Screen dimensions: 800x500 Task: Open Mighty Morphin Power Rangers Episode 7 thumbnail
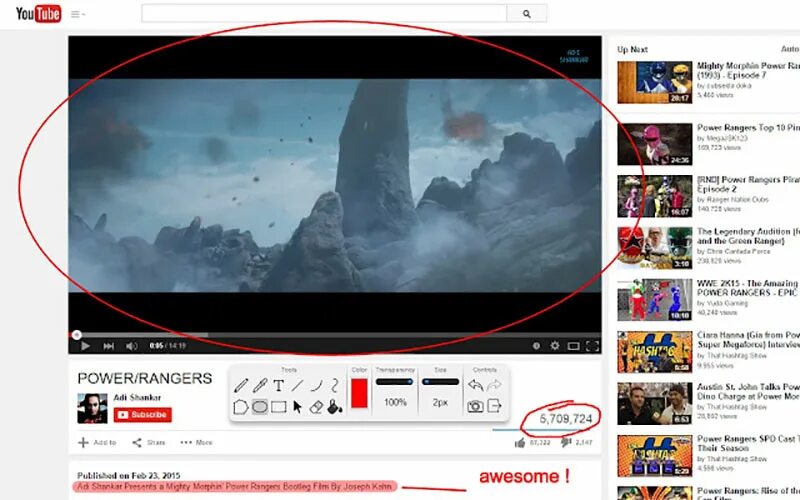tap(655, 82)
